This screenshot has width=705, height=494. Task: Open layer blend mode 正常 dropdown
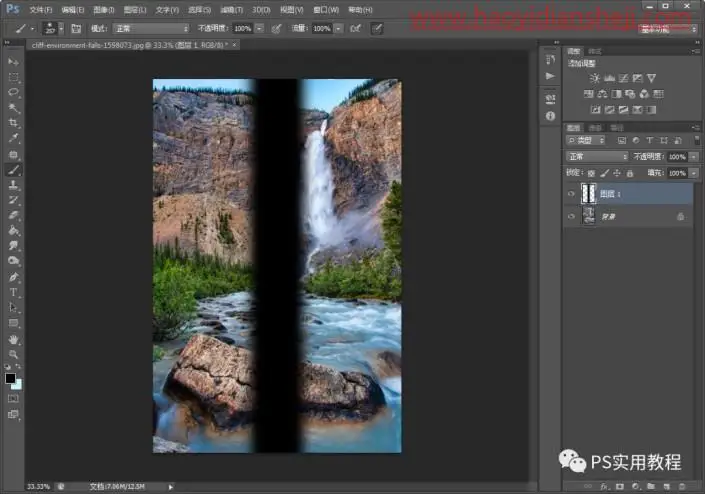597,156
